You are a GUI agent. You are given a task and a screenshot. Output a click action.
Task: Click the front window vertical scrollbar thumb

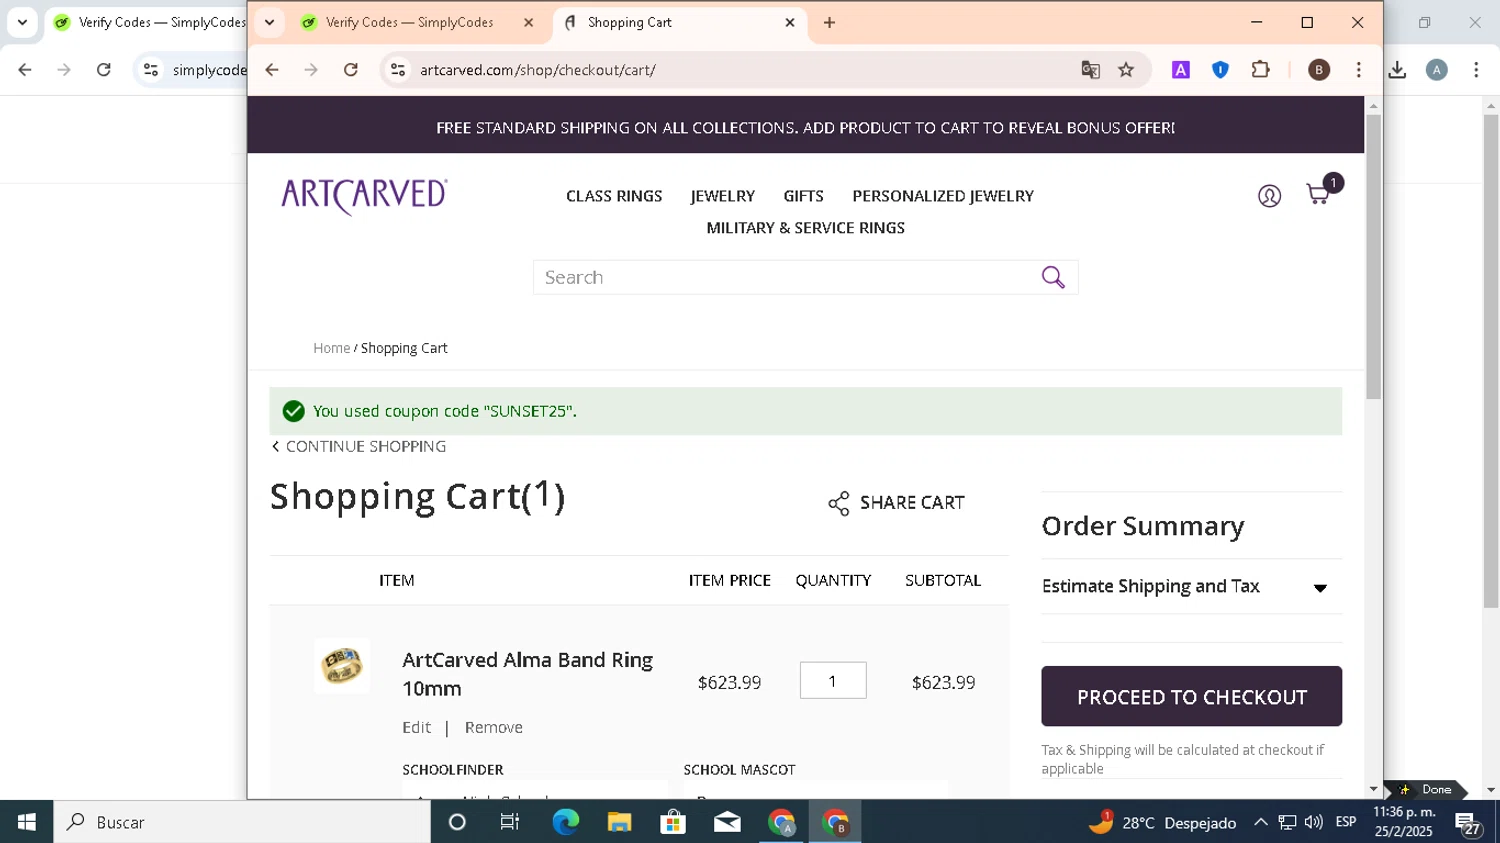tap(1373, 257)
